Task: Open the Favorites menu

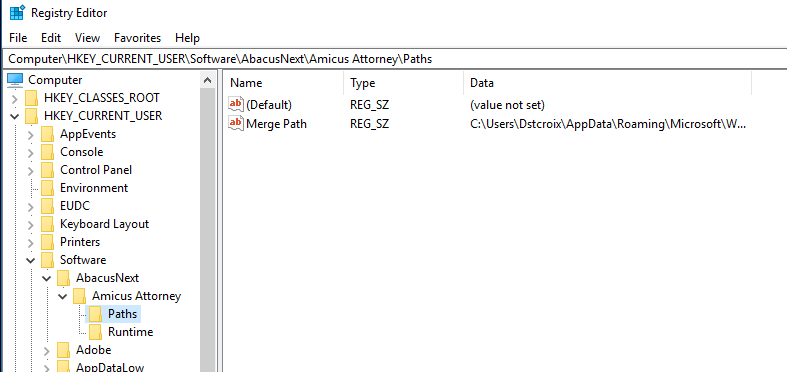Action: (x=138, y=38)
